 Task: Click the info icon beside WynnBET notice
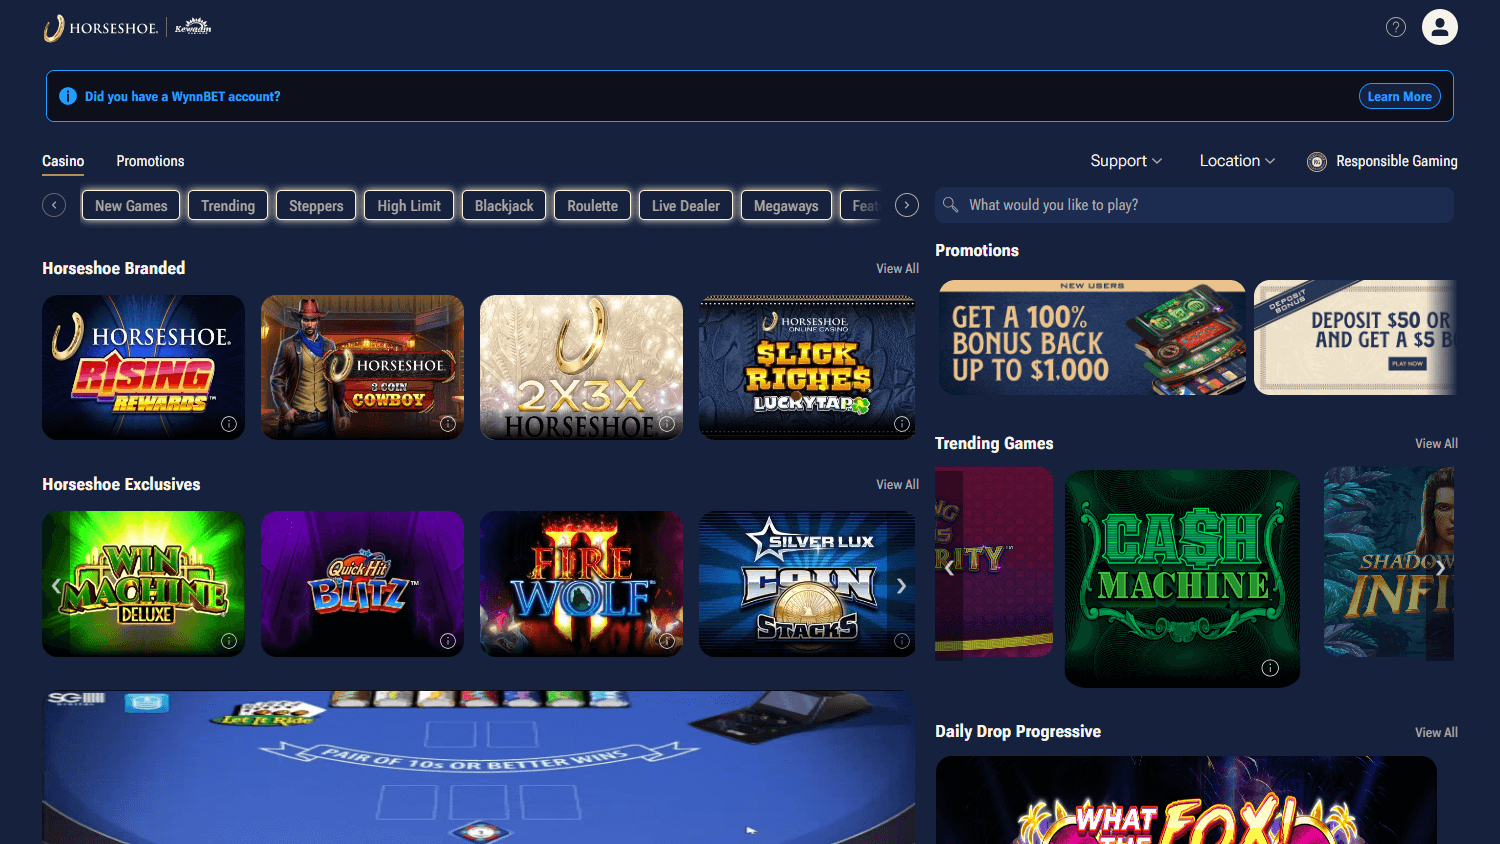[x=68, y=96]
